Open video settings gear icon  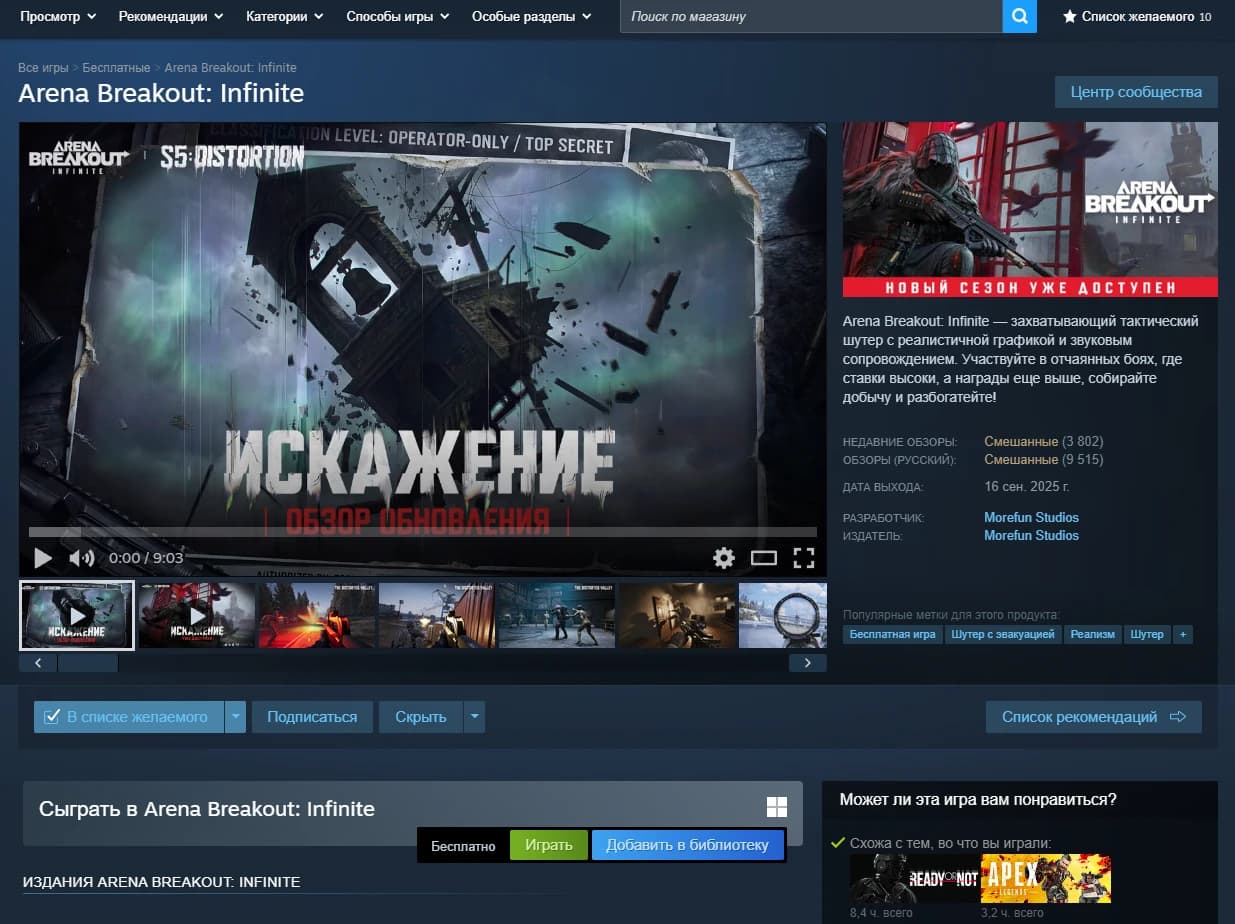723,557
